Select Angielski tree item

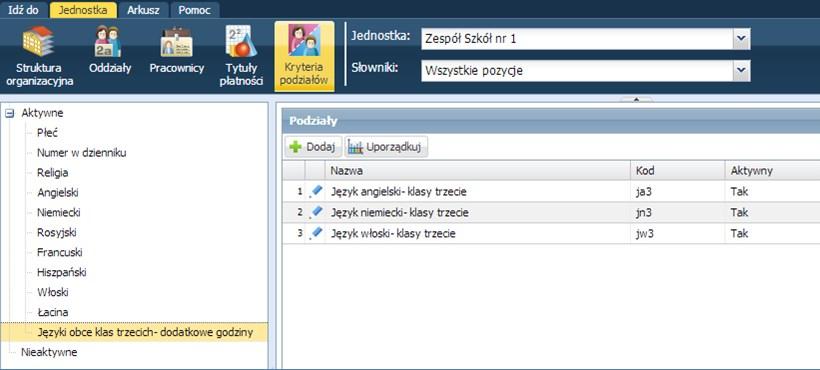58,192
